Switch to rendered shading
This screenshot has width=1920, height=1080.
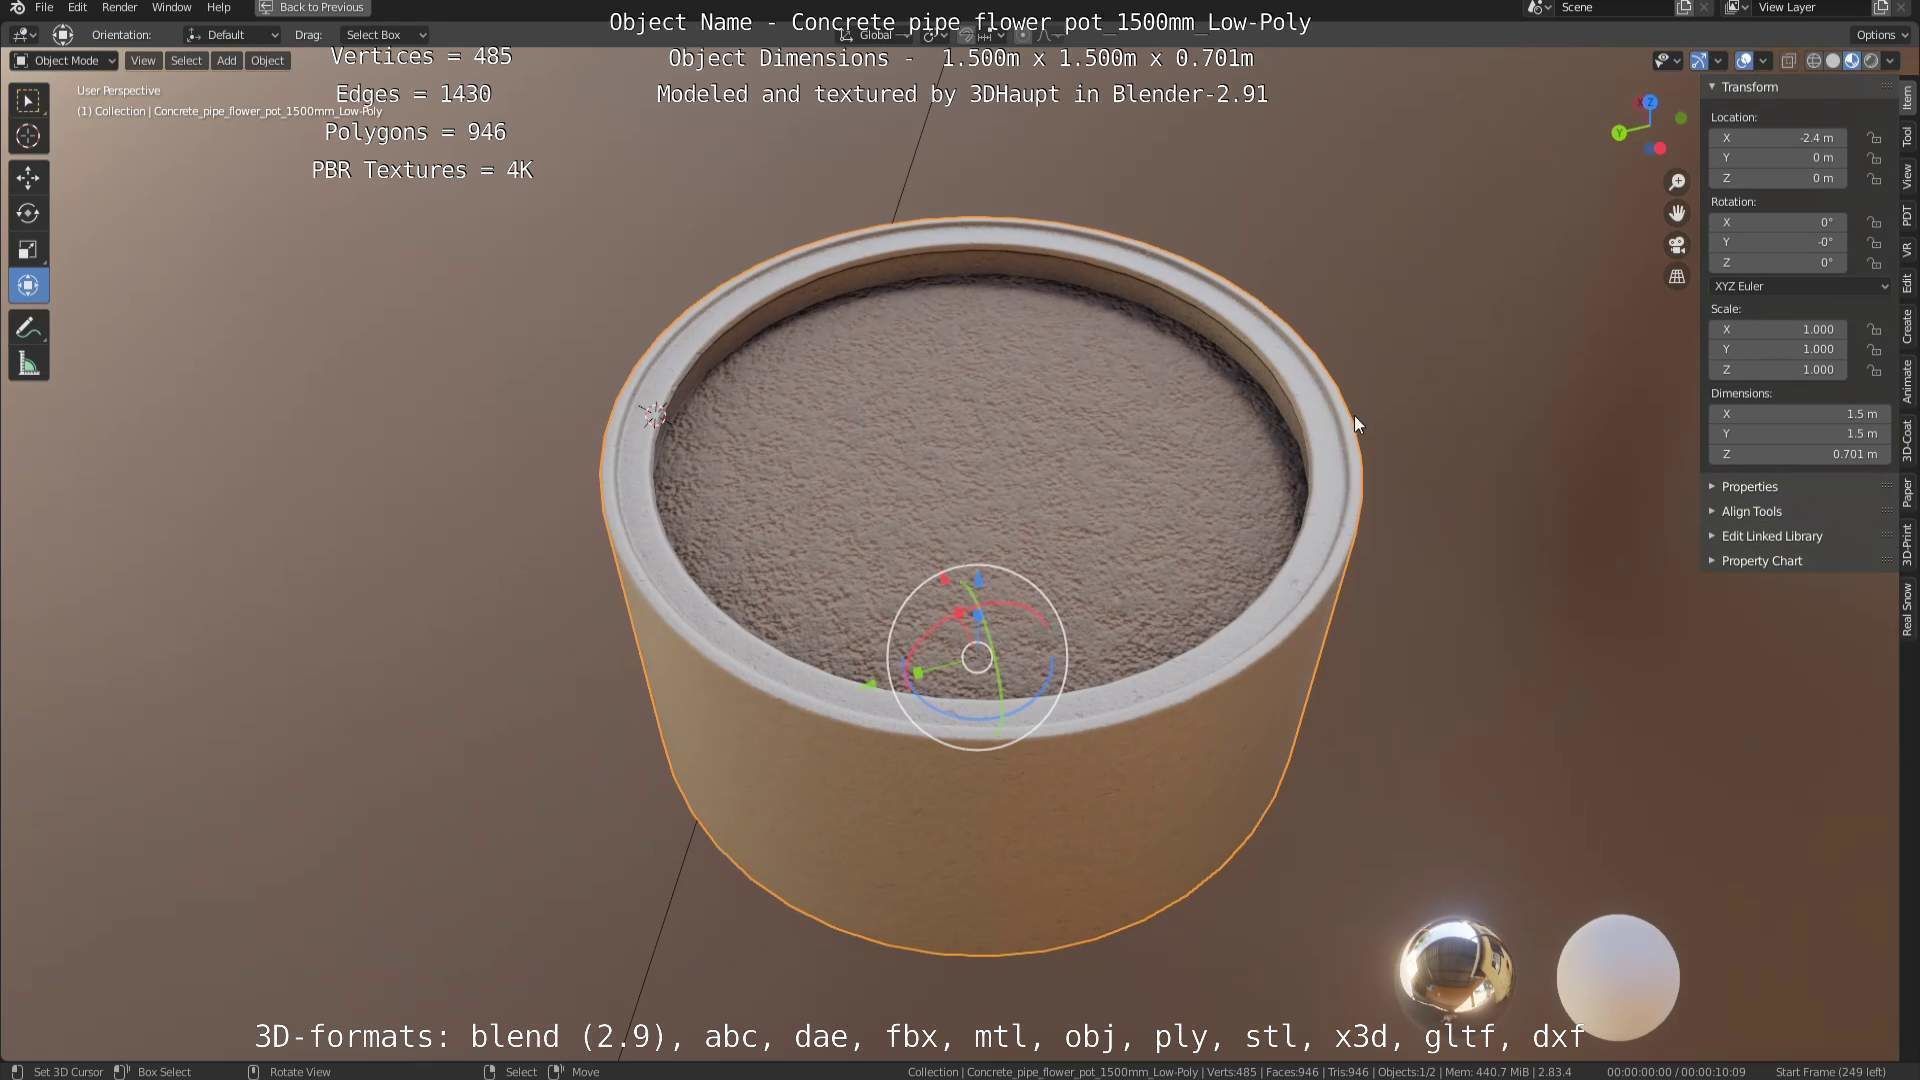1871,61
